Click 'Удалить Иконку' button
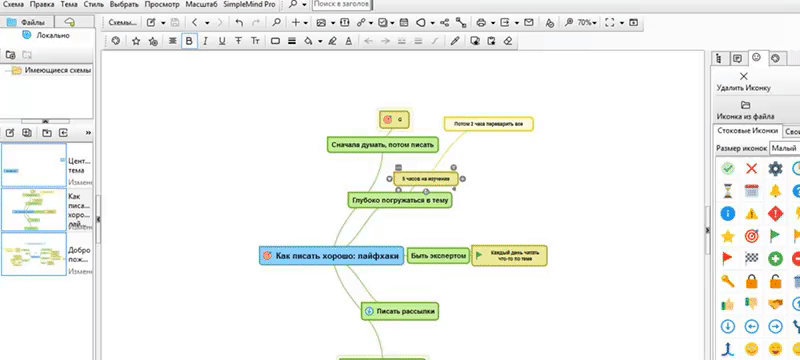Viewport: 800px width, 360px height. point(744,82)
